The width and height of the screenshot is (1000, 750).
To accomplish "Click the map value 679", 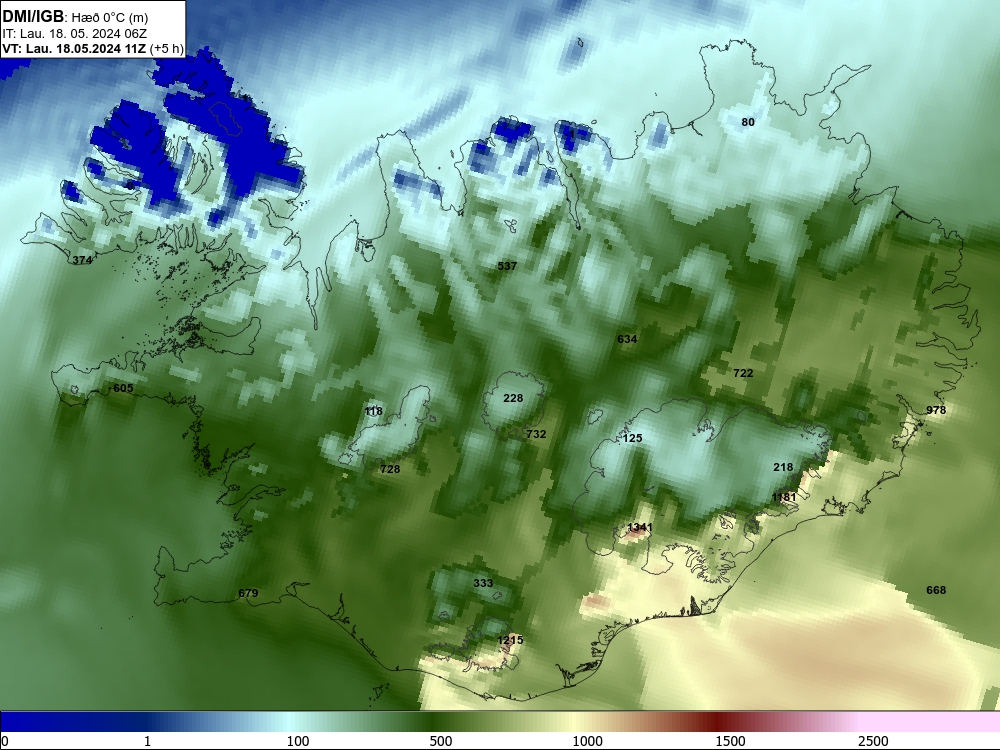I will pos(248,593).
